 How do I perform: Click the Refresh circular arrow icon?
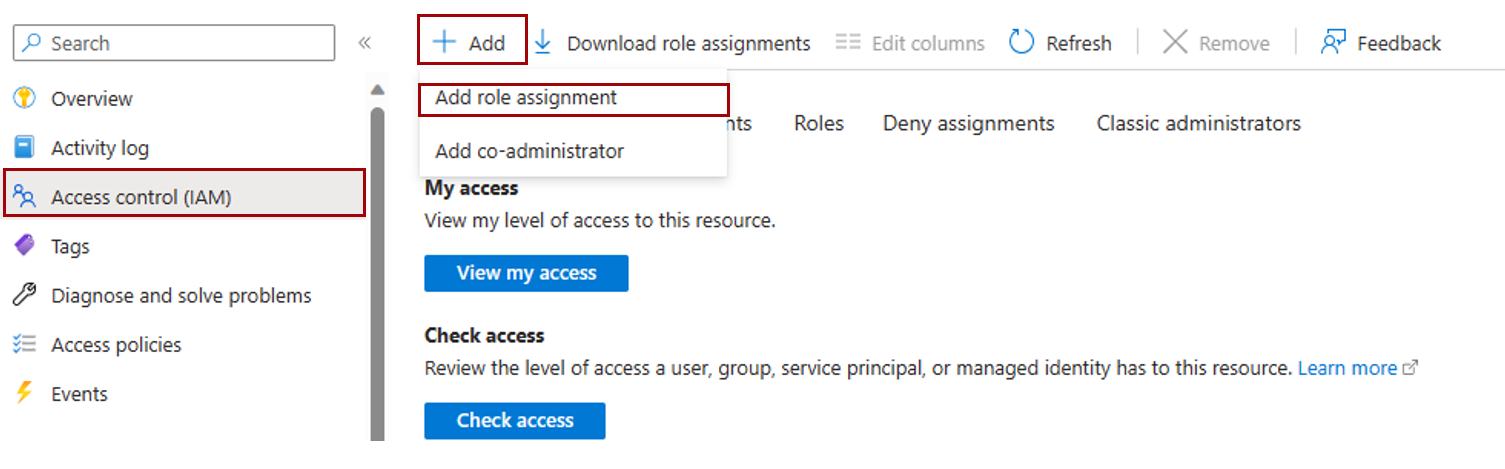click(1021, 42)
